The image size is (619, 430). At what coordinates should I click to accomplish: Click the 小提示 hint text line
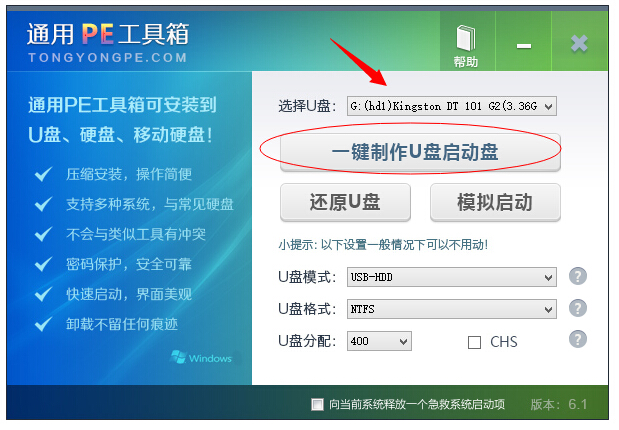click(383, 245)
